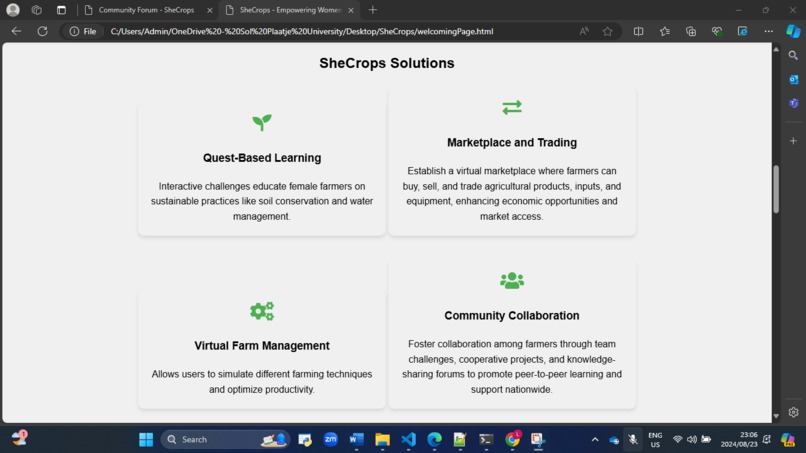Screen dimensions: 806x453
Task: Add a new sidebar app with the plus
Action: pyautogui.click(x=793, y=141)
